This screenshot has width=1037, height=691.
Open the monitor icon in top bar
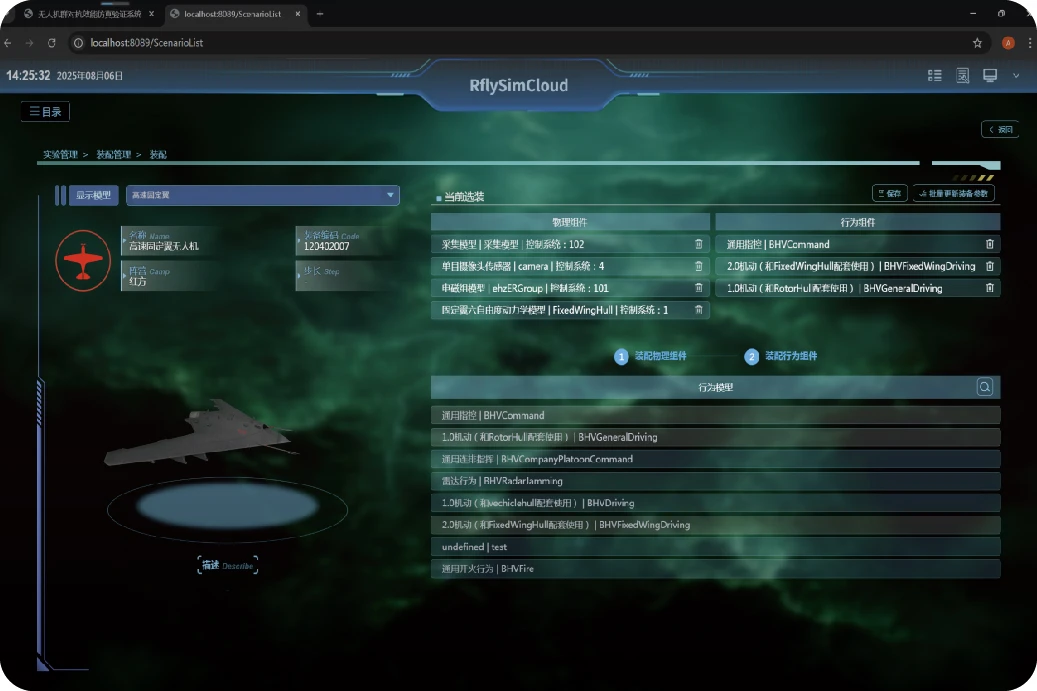coord(989,76)
